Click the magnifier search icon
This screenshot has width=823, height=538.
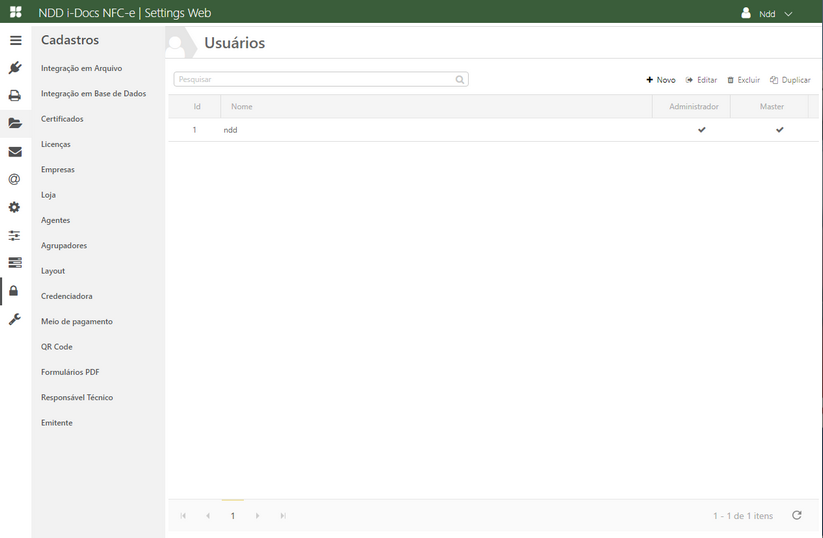[460, 79]
